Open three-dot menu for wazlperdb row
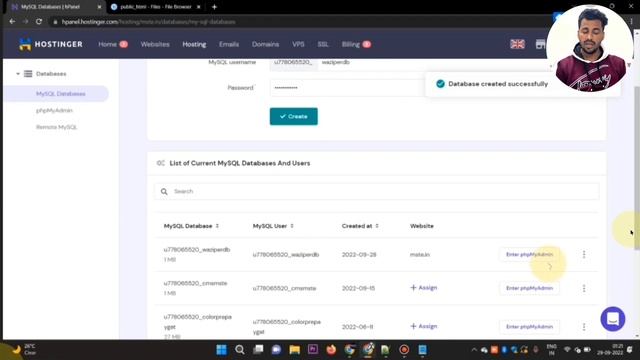640x360 pixels. 584,254
